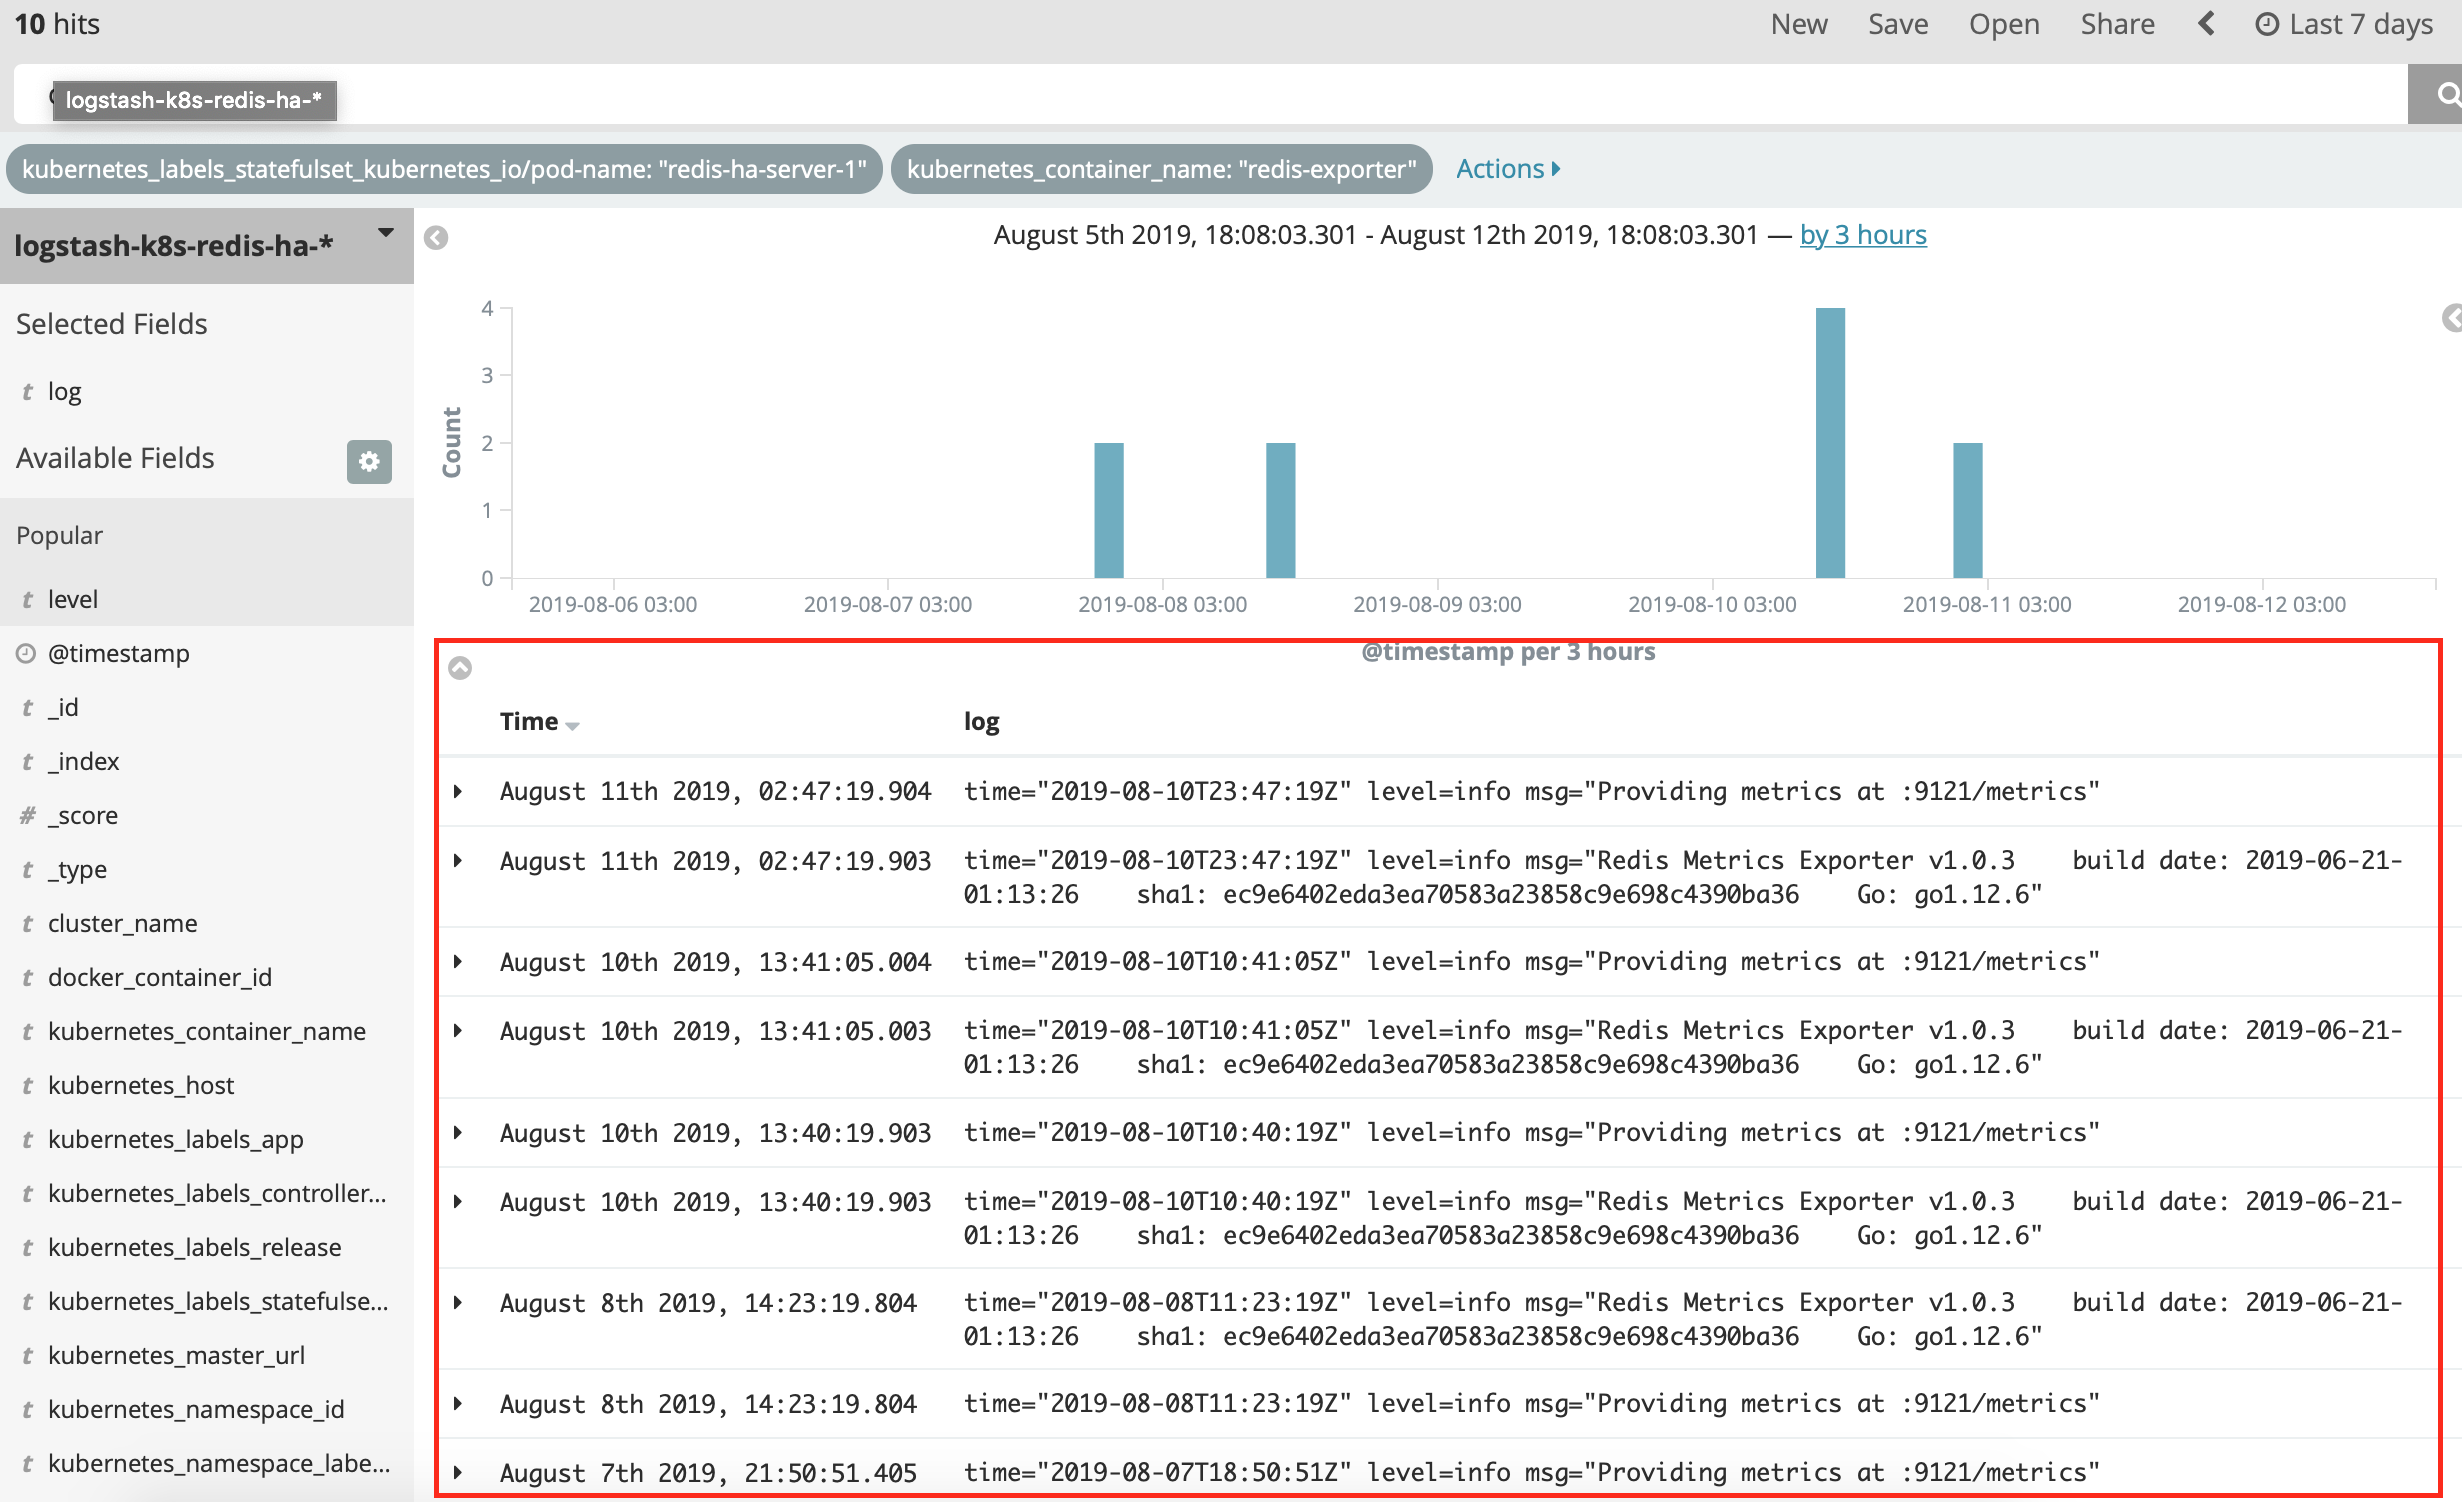The height and width of the screenshot is (1502, 2462).
Task: Click the Save button
Action: click(x=1897, y=23)
